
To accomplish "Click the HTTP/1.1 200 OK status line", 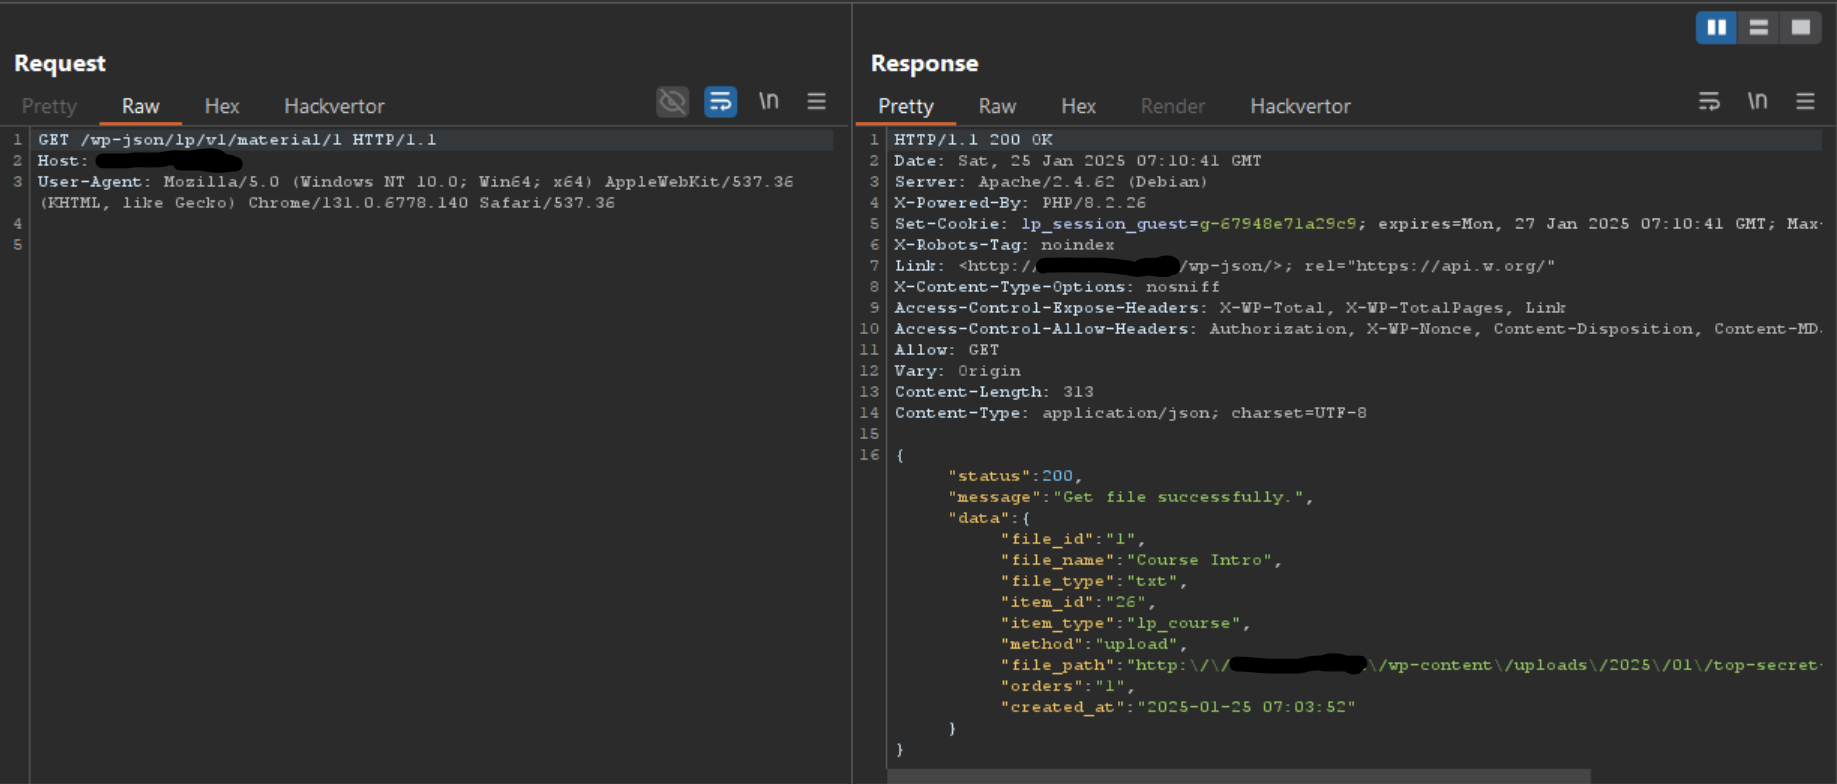I will click(973, 140).
